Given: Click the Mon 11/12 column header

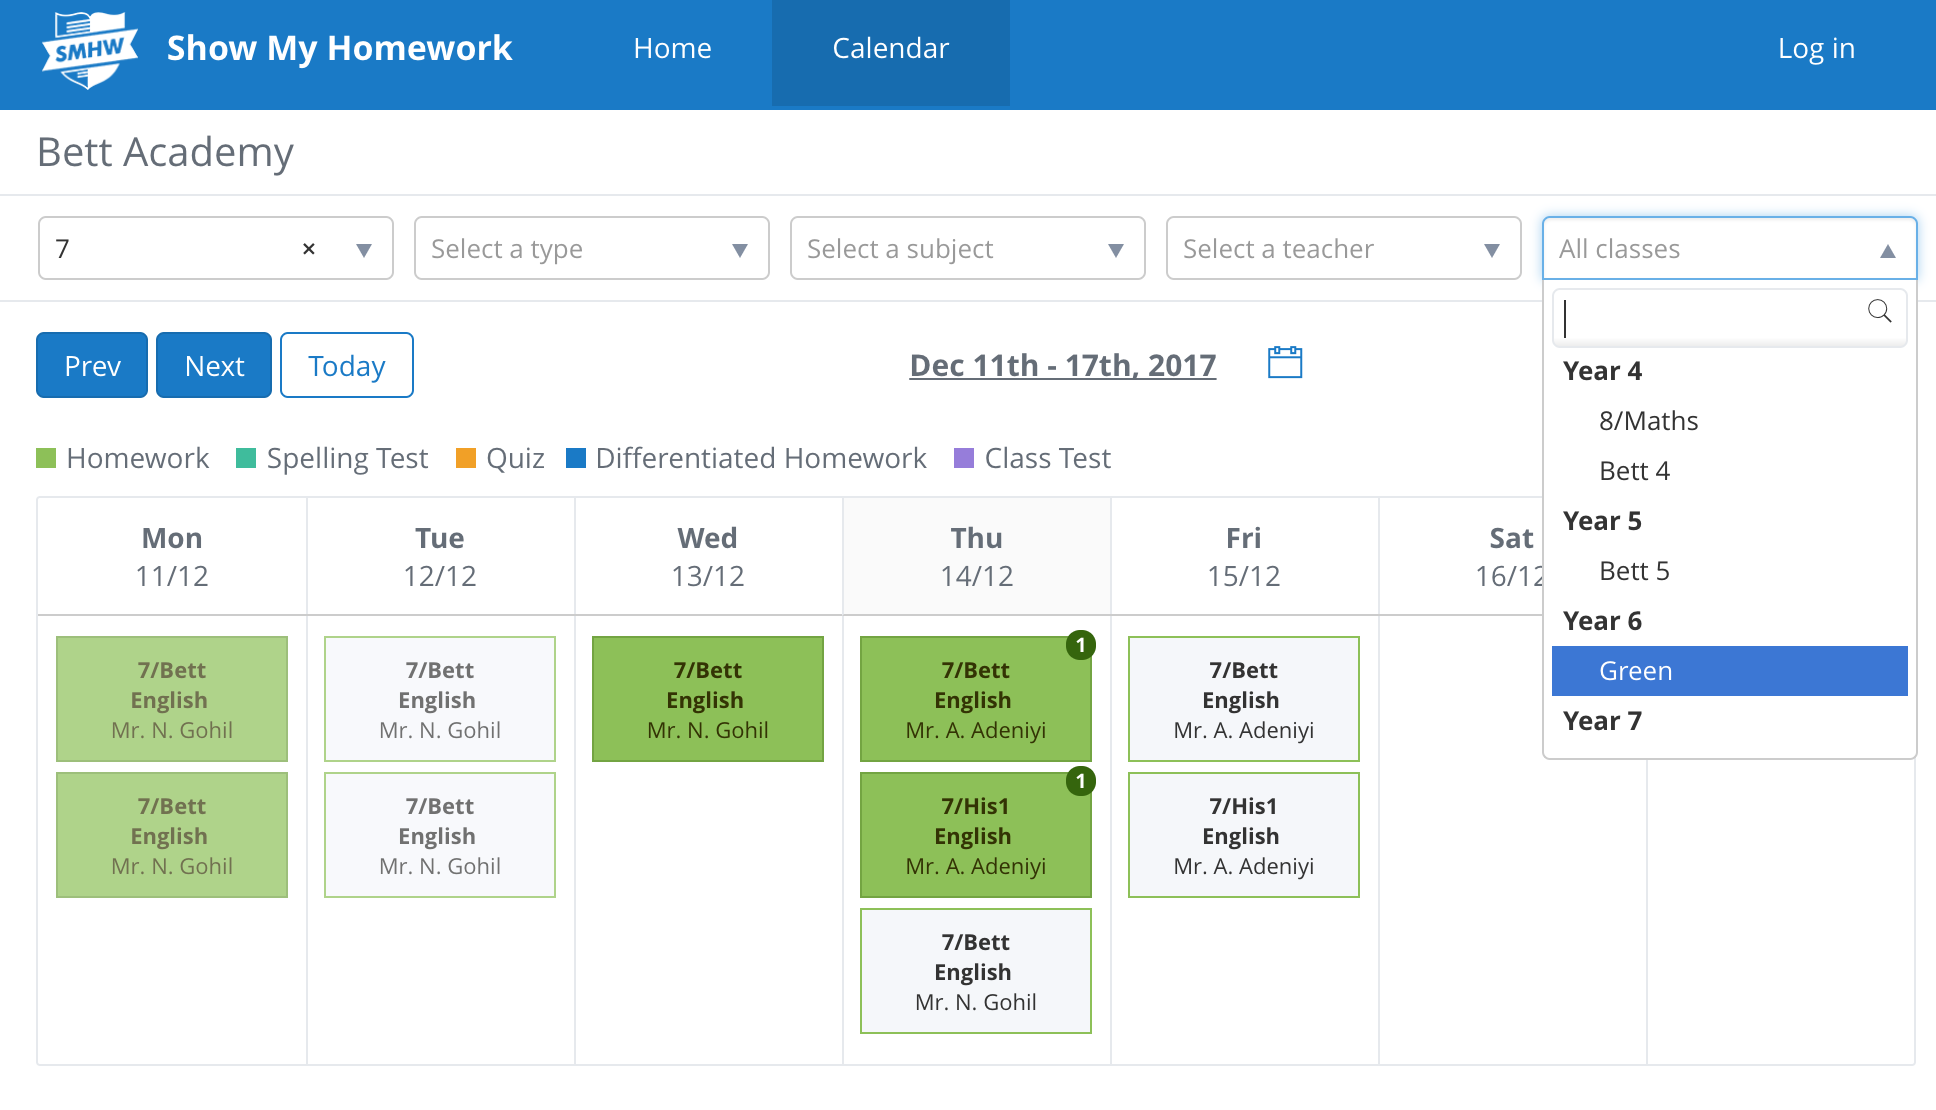Looking at the screenshot, I should click(172, 556).
